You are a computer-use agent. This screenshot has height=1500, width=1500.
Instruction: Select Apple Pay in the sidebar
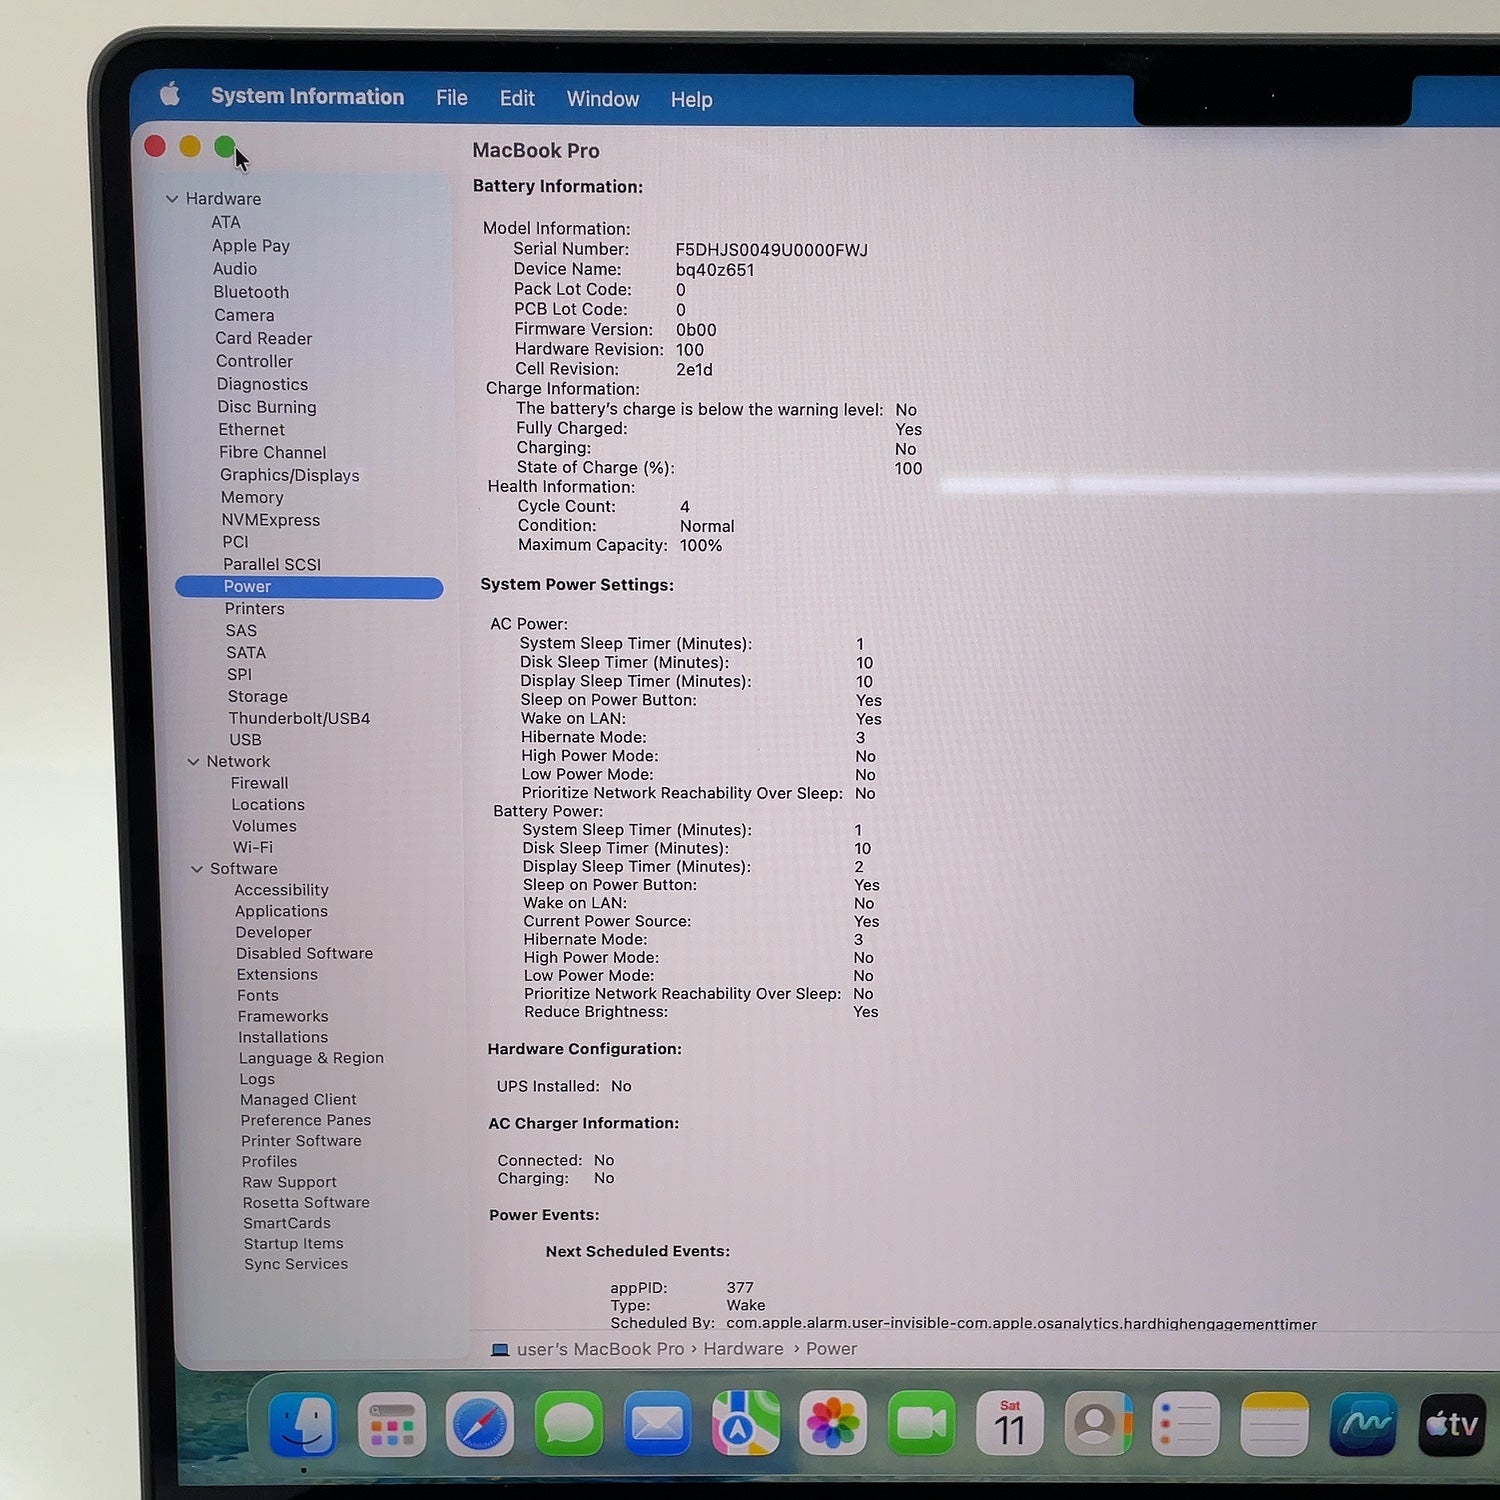click(250, 246)
